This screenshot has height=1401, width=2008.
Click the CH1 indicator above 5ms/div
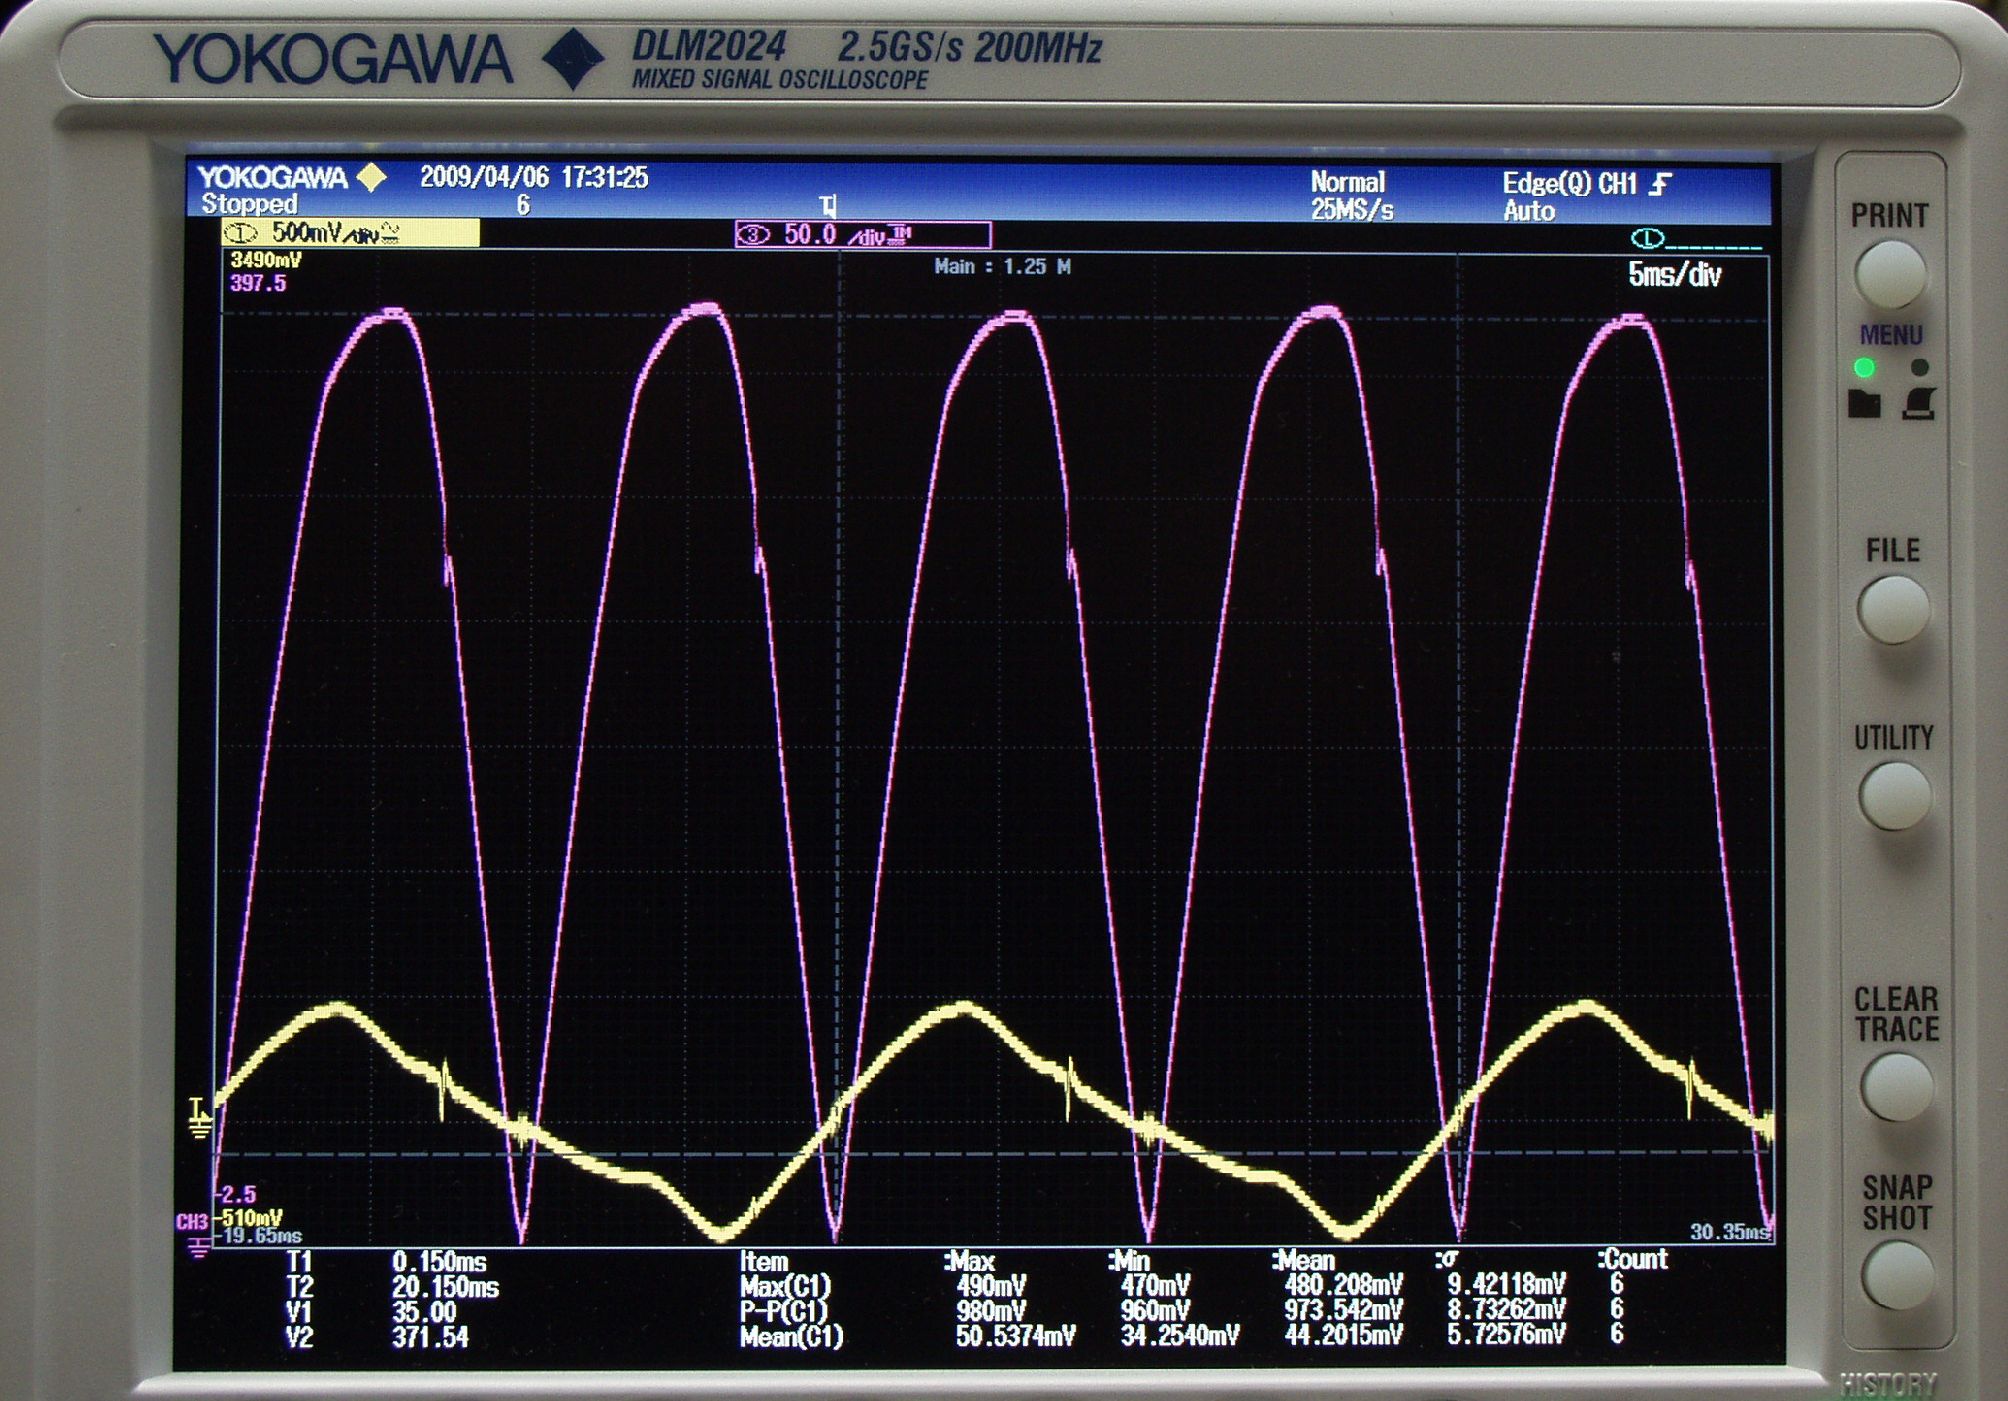pyautogui.click(x=1647, y=239)
